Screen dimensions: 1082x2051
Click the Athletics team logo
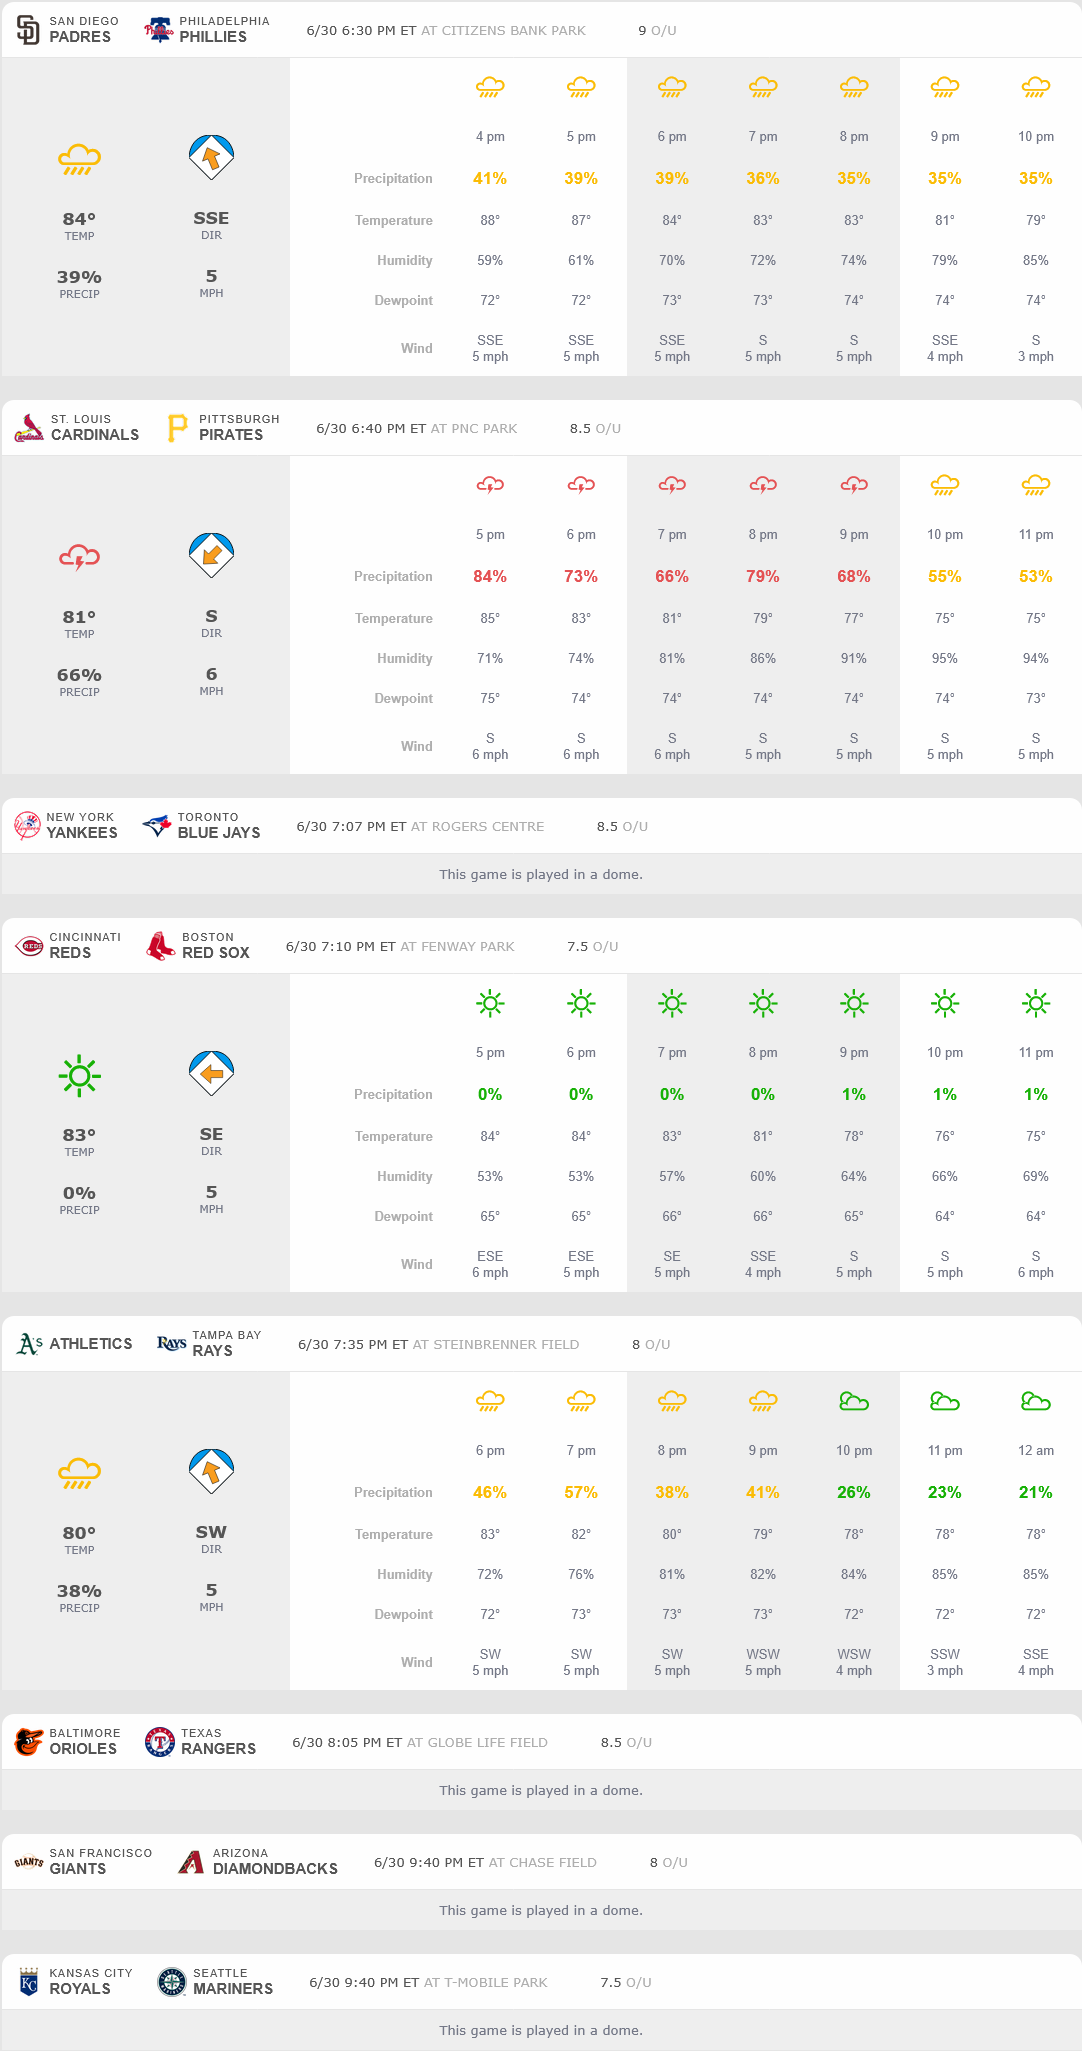coord(29,1344)
